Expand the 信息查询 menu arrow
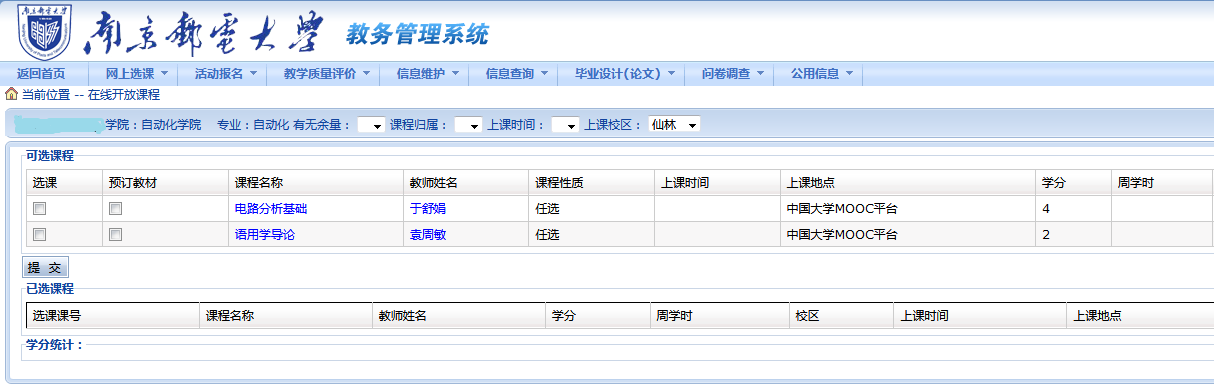The height and width of the screenshot is (384, 1214). coord(544,73)
